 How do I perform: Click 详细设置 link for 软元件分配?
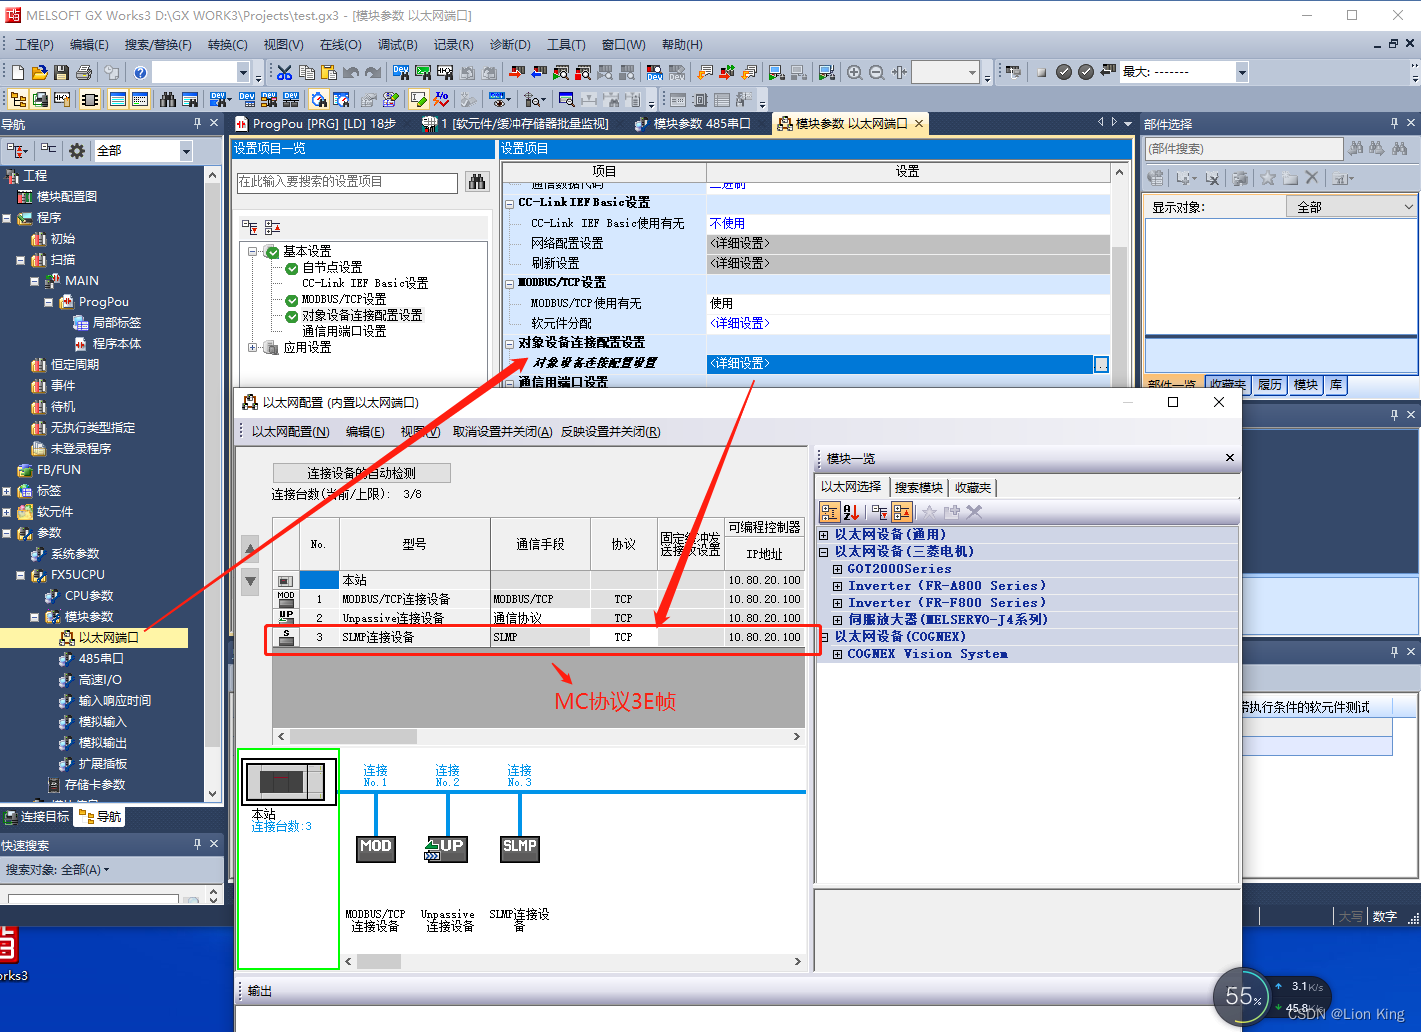[739, 323]
